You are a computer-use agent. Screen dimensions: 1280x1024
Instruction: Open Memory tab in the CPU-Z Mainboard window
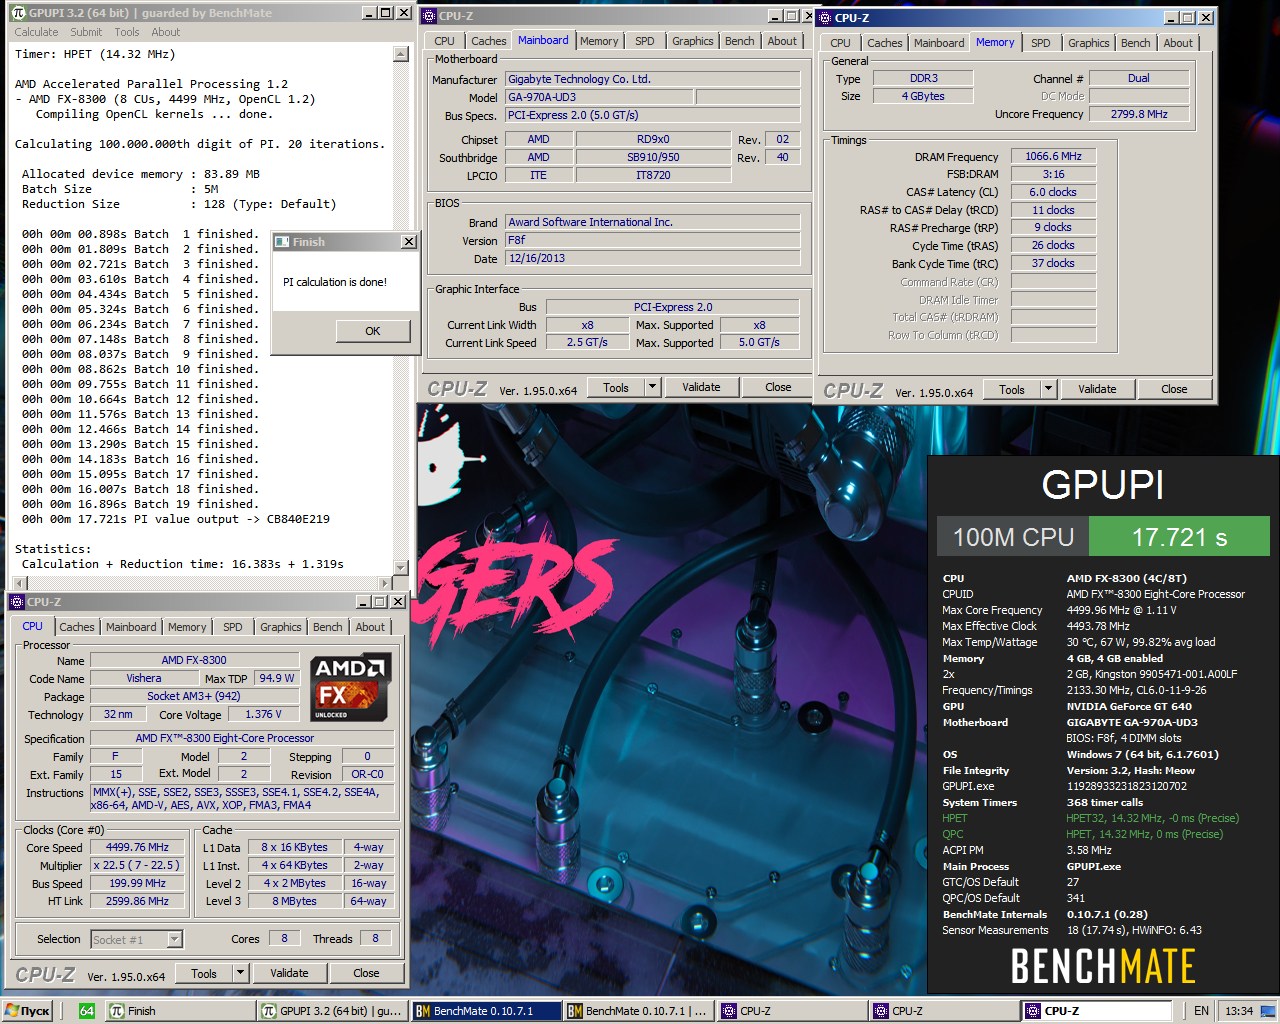599,41
